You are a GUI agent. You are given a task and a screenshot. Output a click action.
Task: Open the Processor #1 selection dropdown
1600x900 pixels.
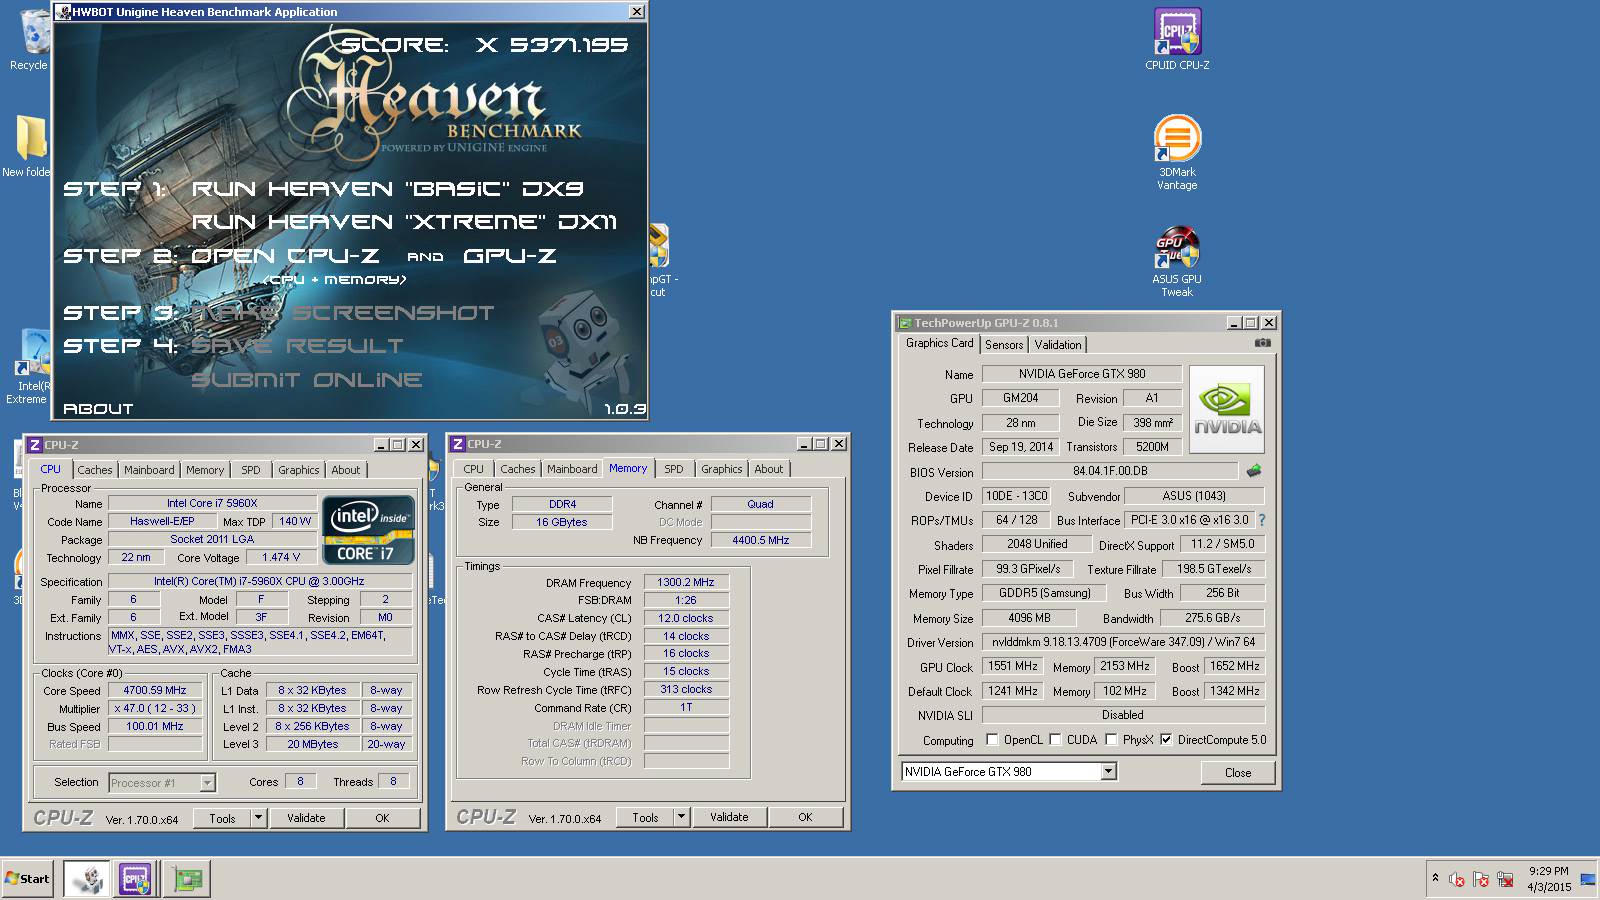(x=207, y=783)
